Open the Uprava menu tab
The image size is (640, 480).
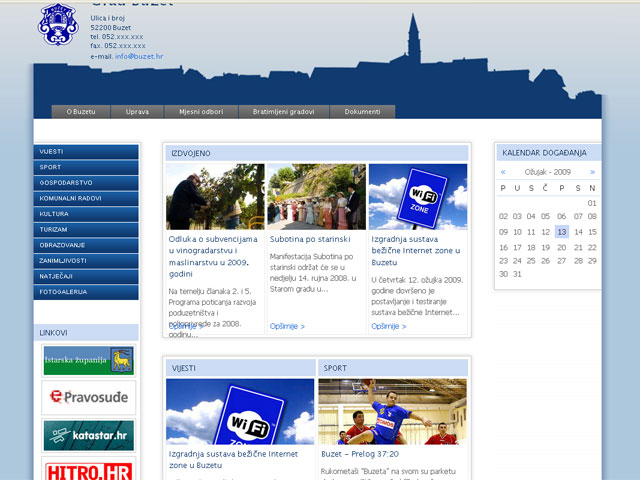[137, 111]
